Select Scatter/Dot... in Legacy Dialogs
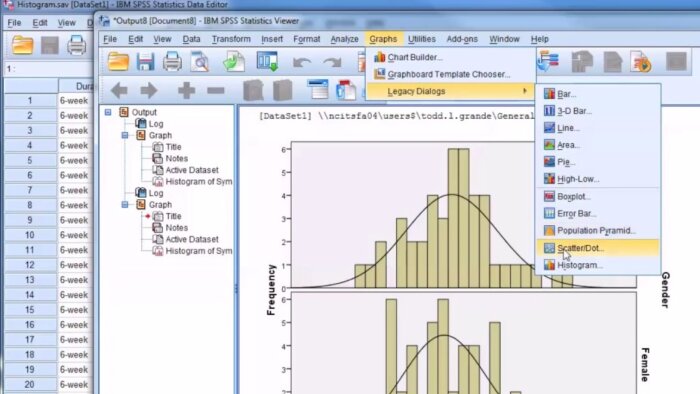This screenshot has height=394, width=700. point(598,248)
